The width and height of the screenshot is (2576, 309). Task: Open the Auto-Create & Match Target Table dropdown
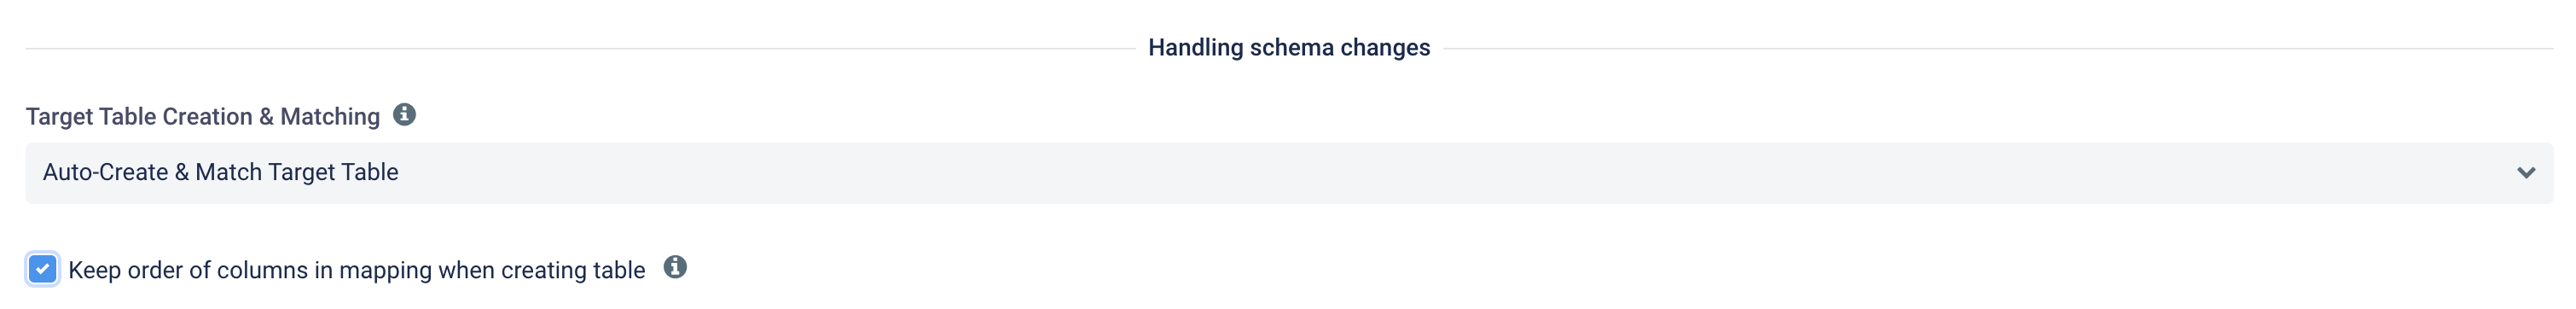click(1289, 173)
